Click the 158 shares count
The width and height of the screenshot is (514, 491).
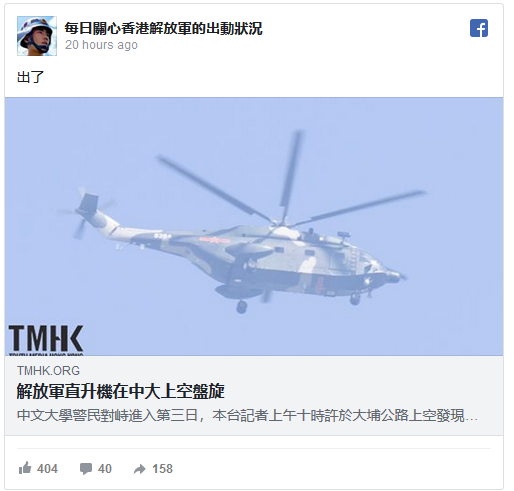162,469
